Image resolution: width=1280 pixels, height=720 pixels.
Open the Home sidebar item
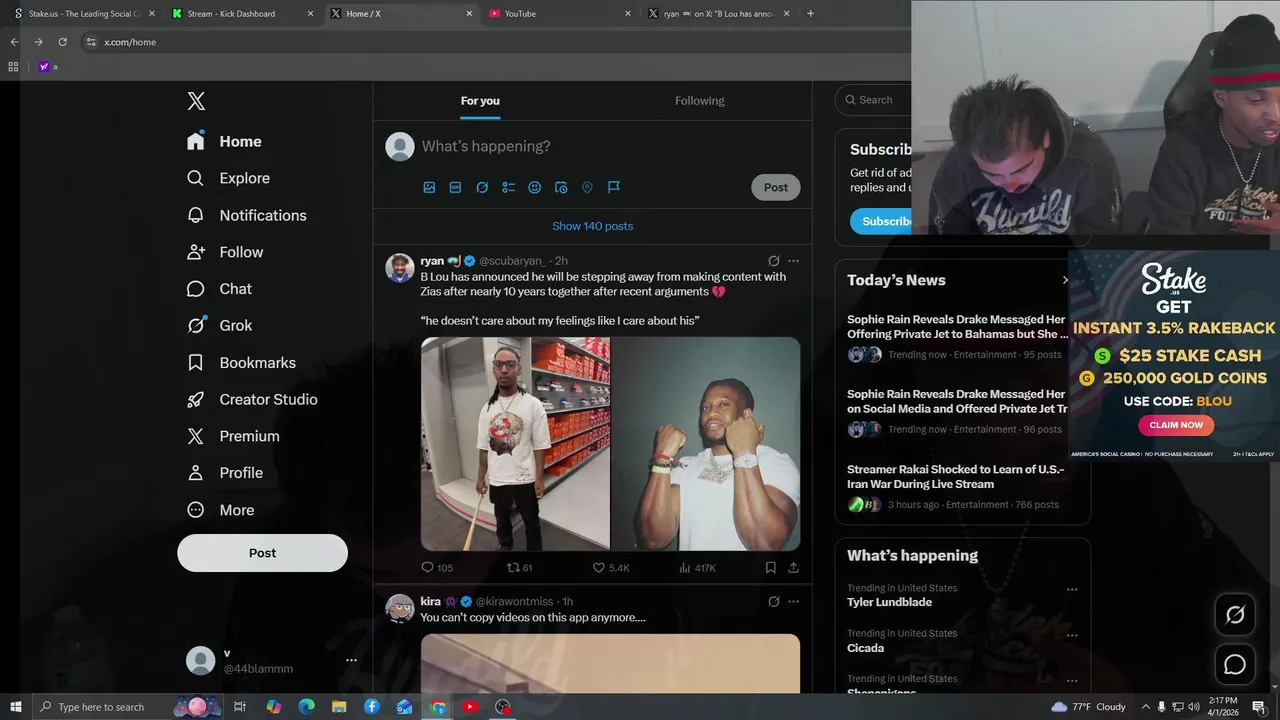[224, 142]
